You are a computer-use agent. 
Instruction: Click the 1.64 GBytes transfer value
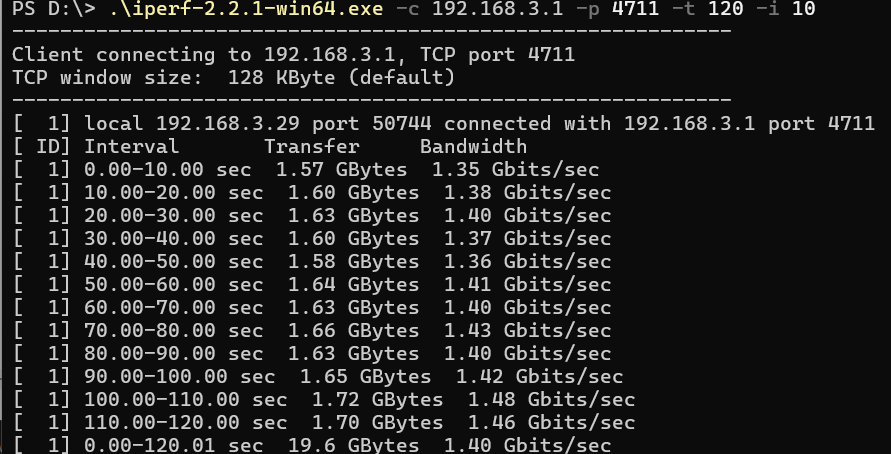pos(353,284)
